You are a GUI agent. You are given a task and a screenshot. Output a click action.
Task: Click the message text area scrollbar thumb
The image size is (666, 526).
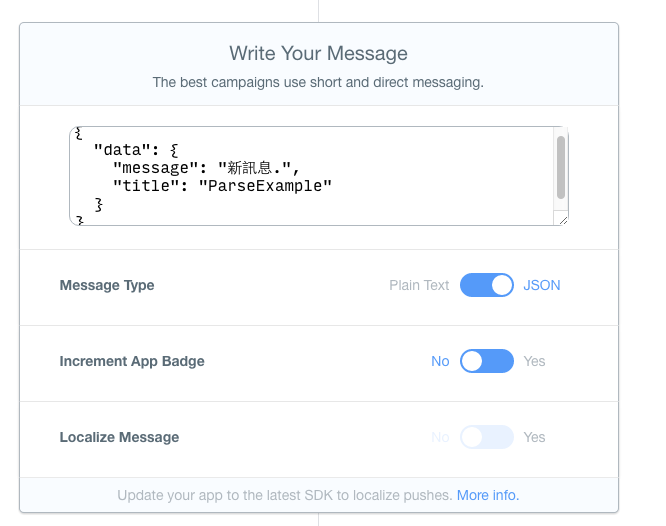pyautogui.click(x=561, y=167)
